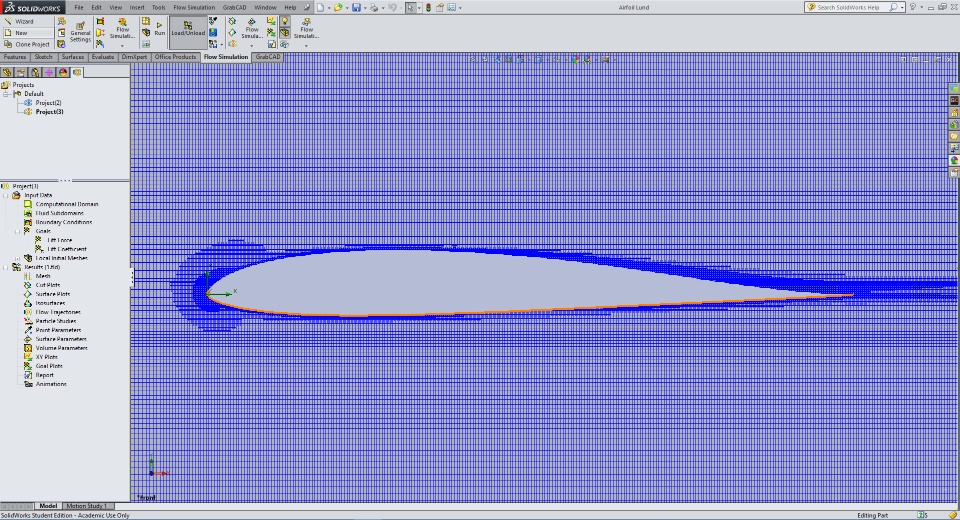Switch to the Office Products tab
Viewport: 960px width, 520px height.
tap(175, 56)
